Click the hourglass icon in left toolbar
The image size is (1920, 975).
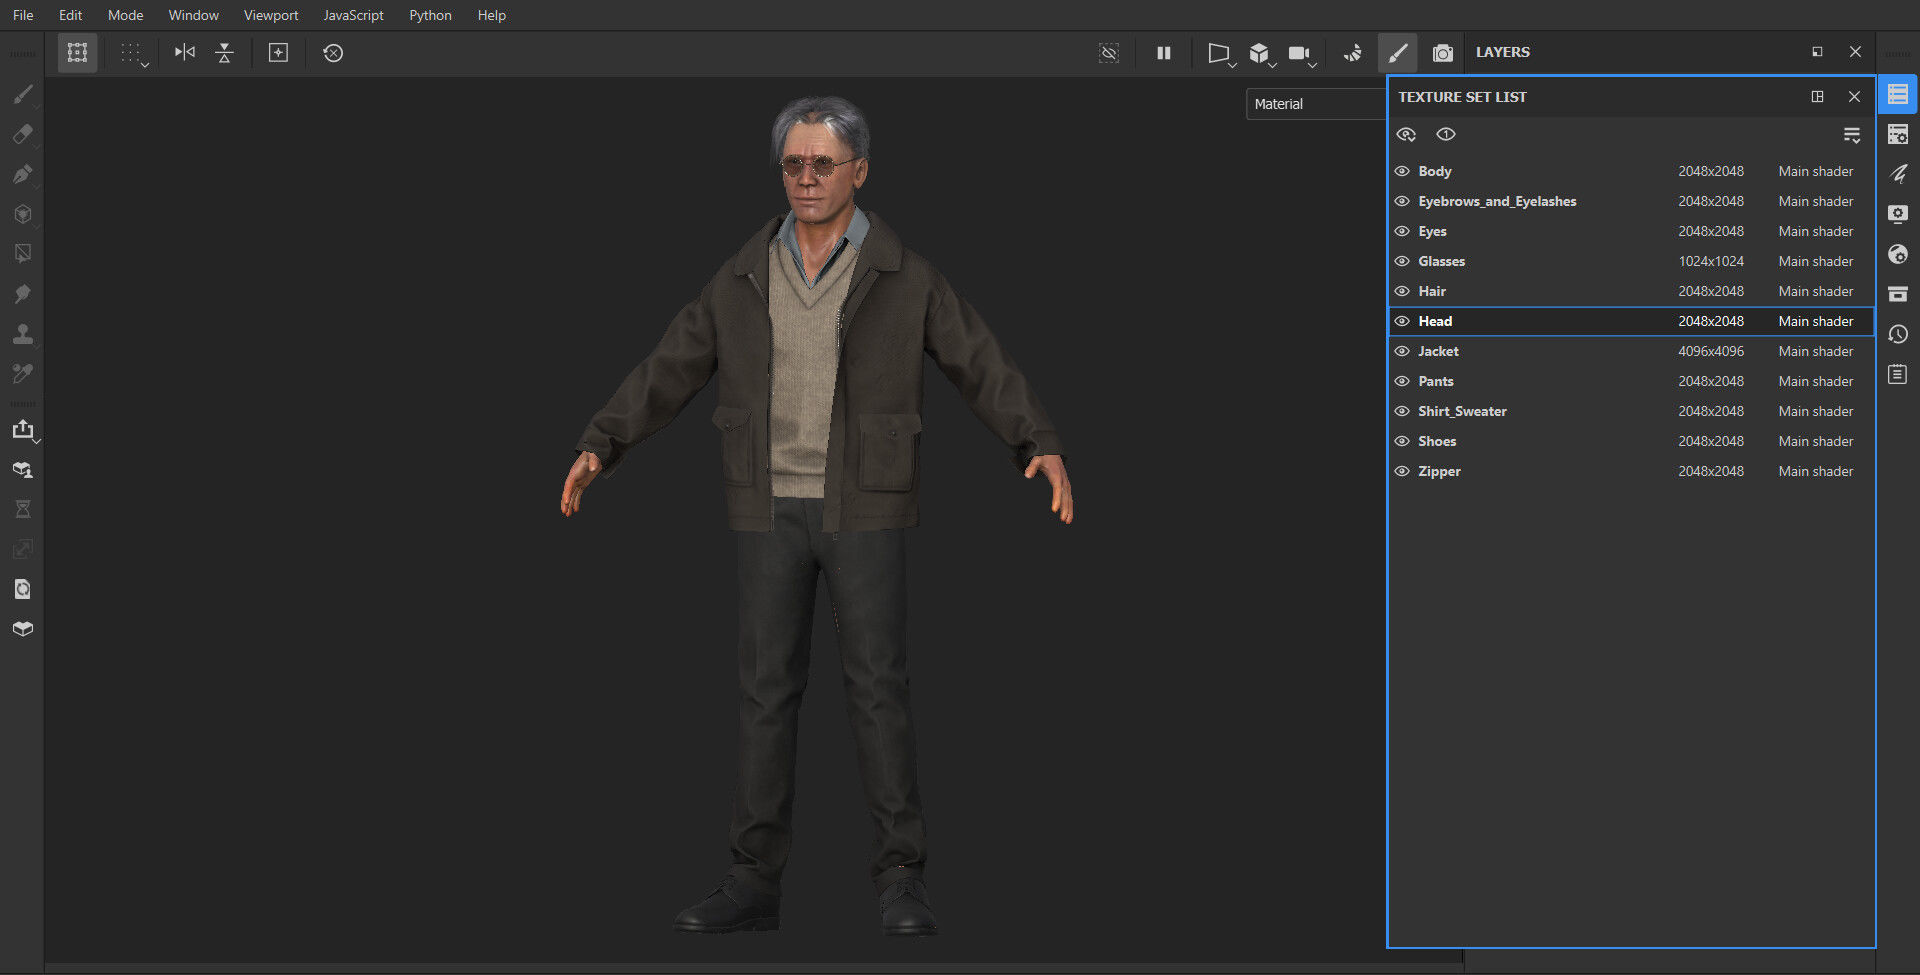click(22, 509)
